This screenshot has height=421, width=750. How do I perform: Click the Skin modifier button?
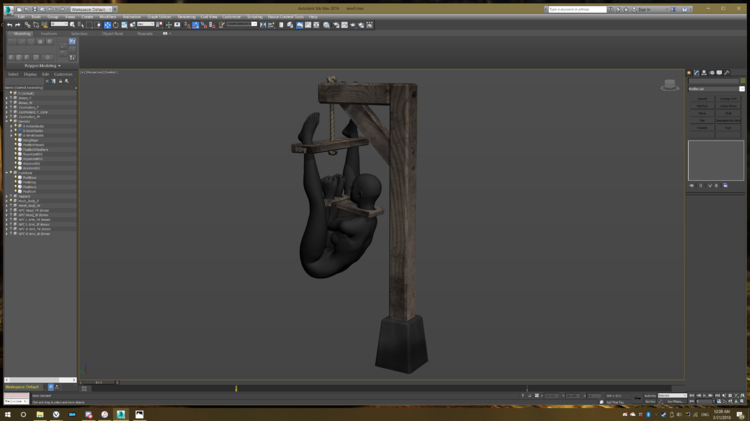click(x=702, y=121)
